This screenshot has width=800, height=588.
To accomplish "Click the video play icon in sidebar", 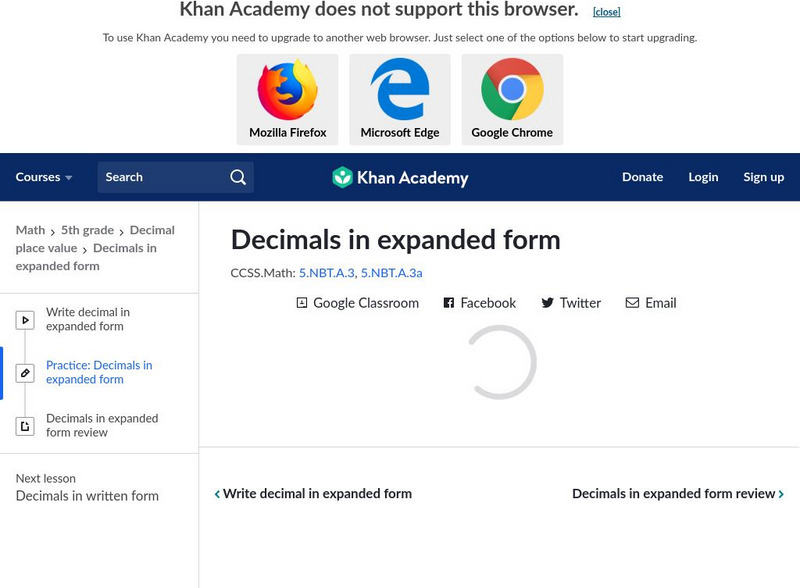I will coord(25,320).
